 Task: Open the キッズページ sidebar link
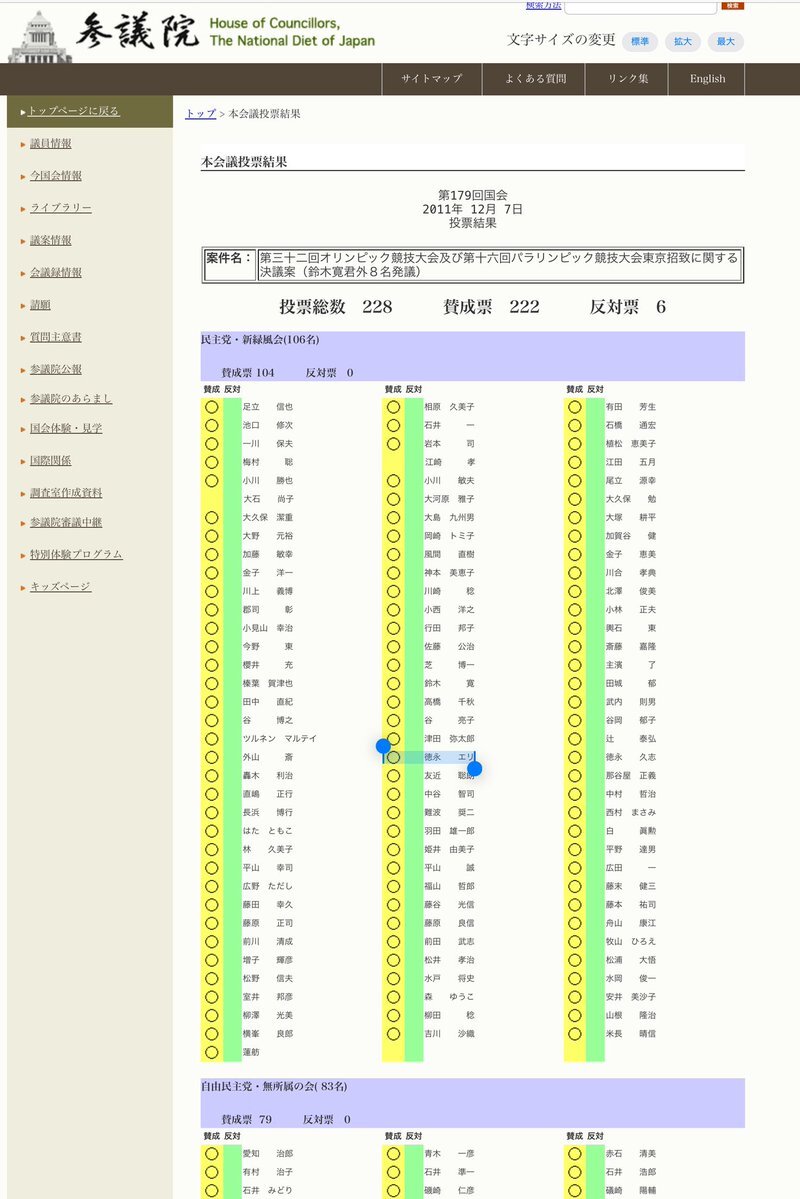point(60,587)
